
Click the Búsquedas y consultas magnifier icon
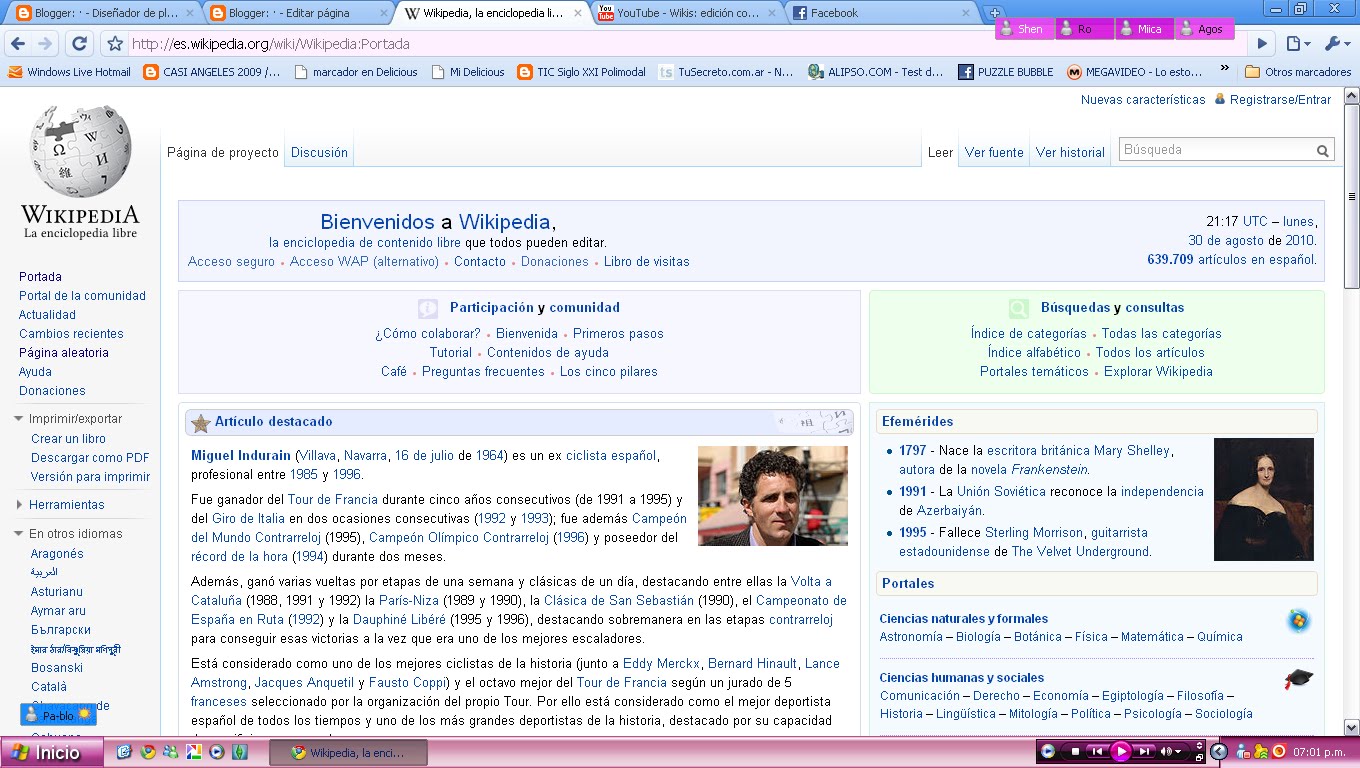(1019, 309)
